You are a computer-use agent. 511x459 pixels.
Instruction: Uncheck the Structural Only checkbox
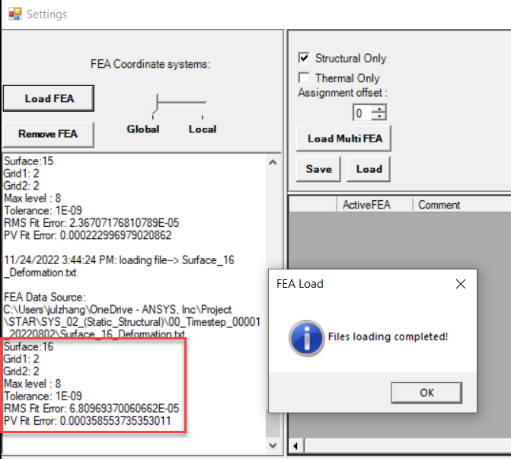304,58
